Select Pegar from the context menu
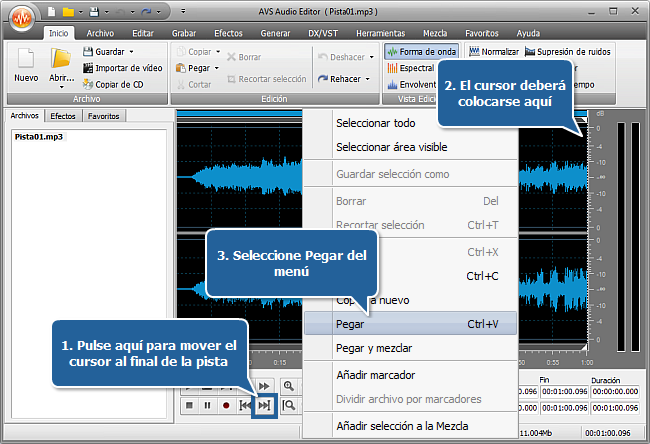 click(x=350, y=324)
